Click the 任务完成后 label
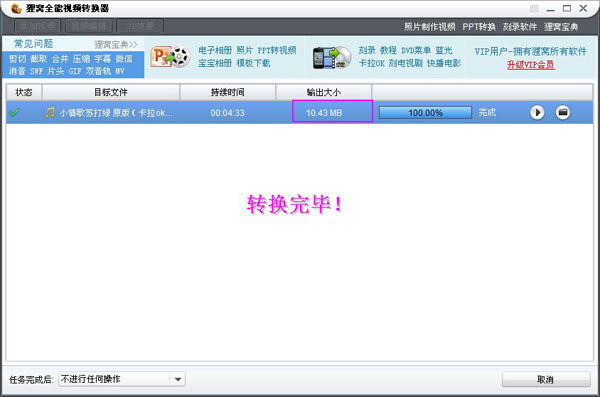600x397 pixels. 31,380
